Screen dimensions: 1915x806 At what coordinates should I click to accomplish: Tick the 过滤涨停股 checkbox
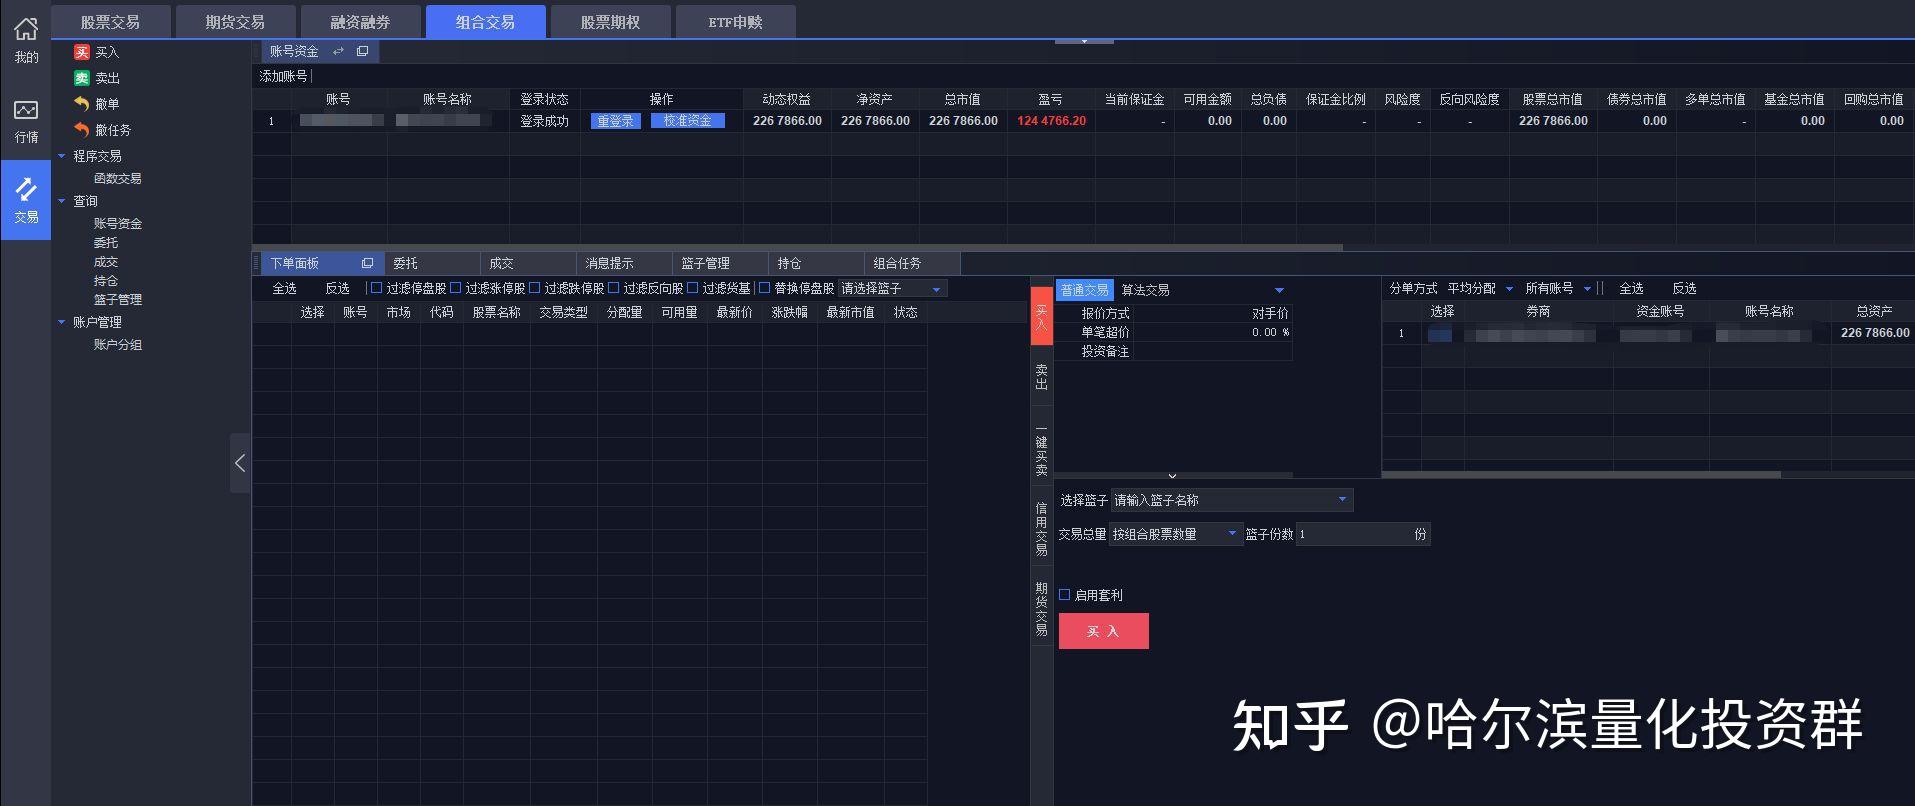pos(456,288)
